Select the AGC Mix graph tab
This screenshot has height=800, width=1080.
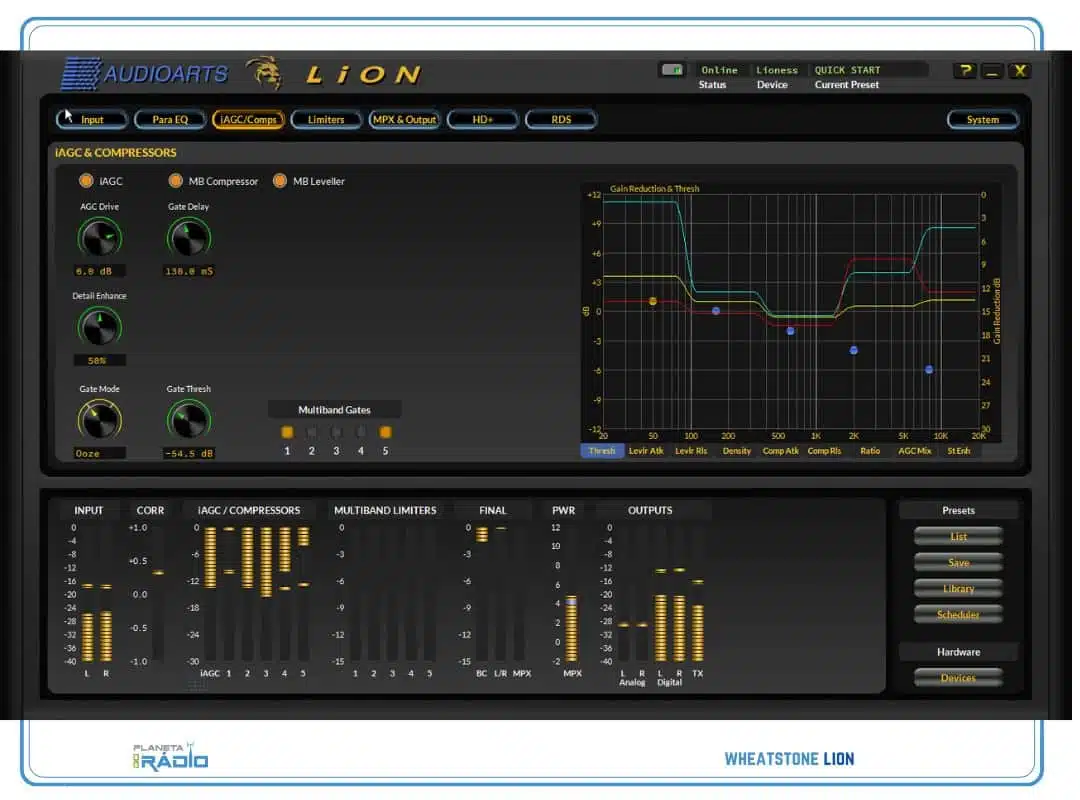[915, 451]
